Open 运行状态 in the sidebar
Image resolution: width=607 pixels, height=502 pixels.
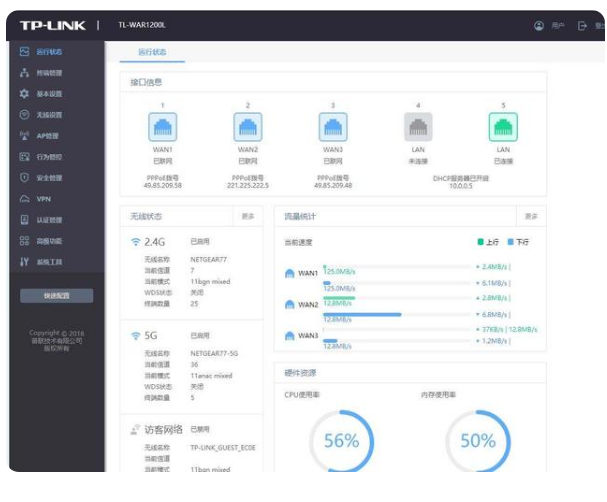click(x=48, y=51)
